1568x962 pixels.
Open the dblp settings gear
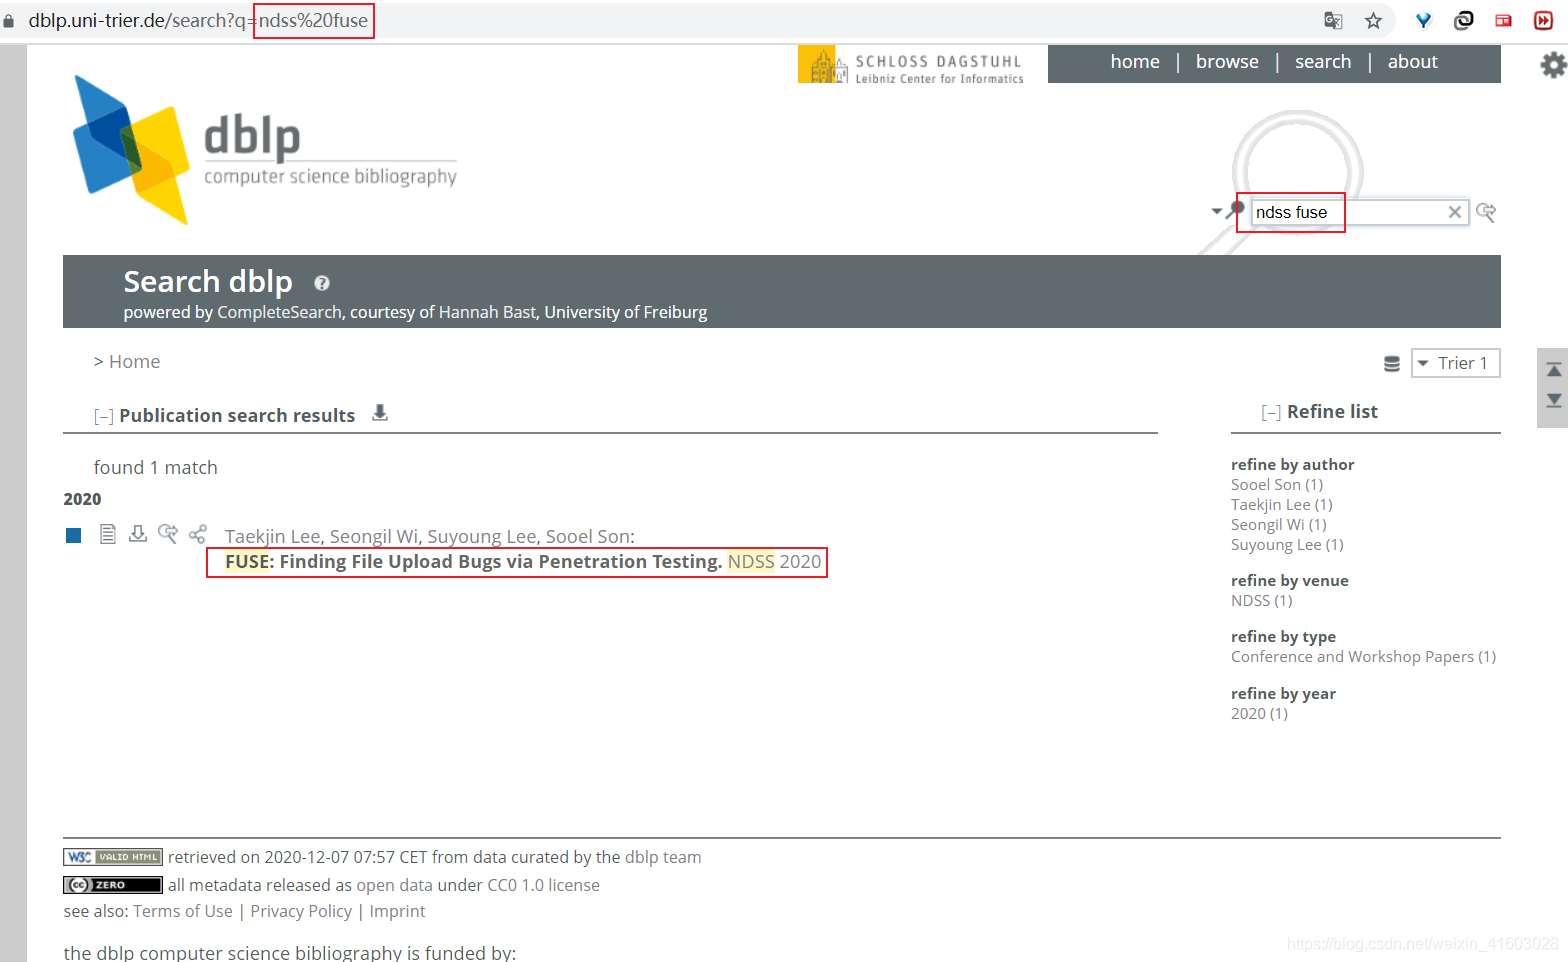[1553, 65]
